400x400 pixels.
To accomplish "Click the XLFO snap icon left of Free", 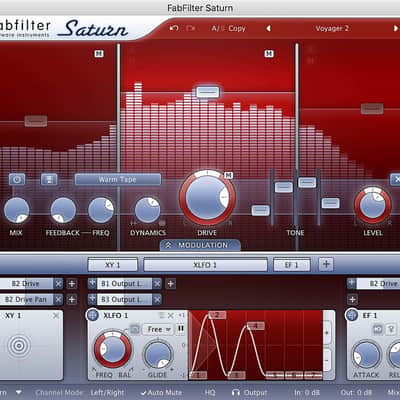I will coord(135,329).
